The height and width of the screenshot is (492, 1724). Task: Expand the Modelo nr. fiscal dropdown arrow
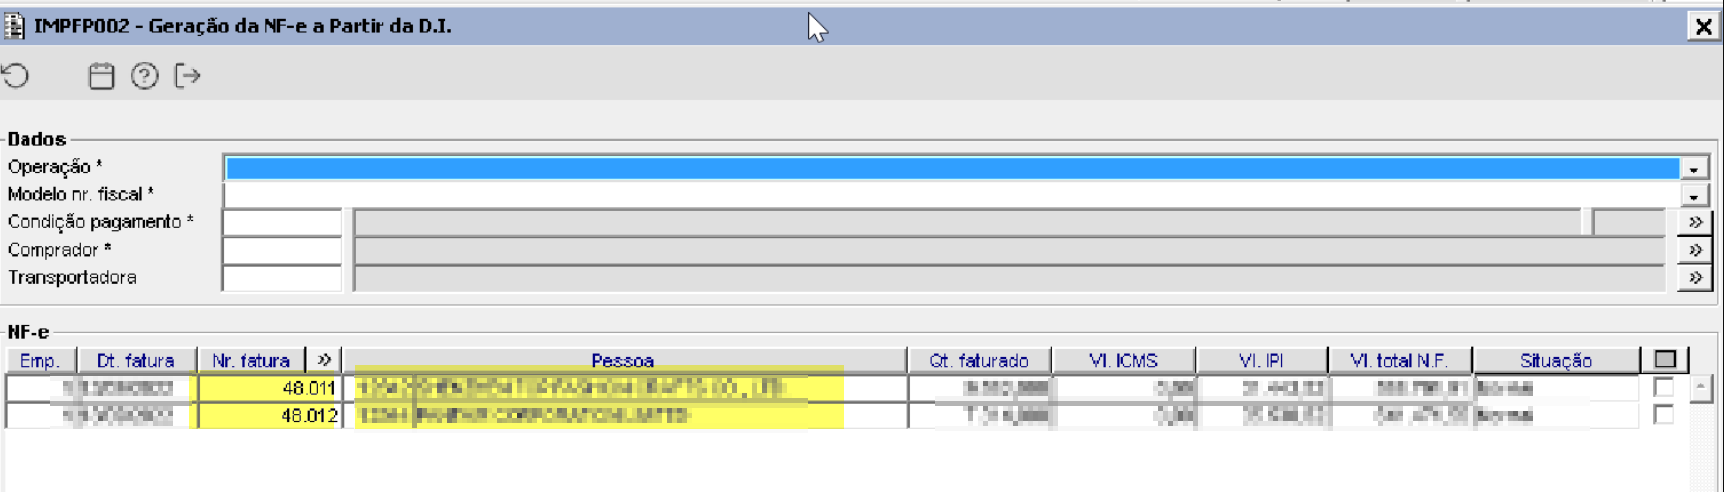[1694, 195]
